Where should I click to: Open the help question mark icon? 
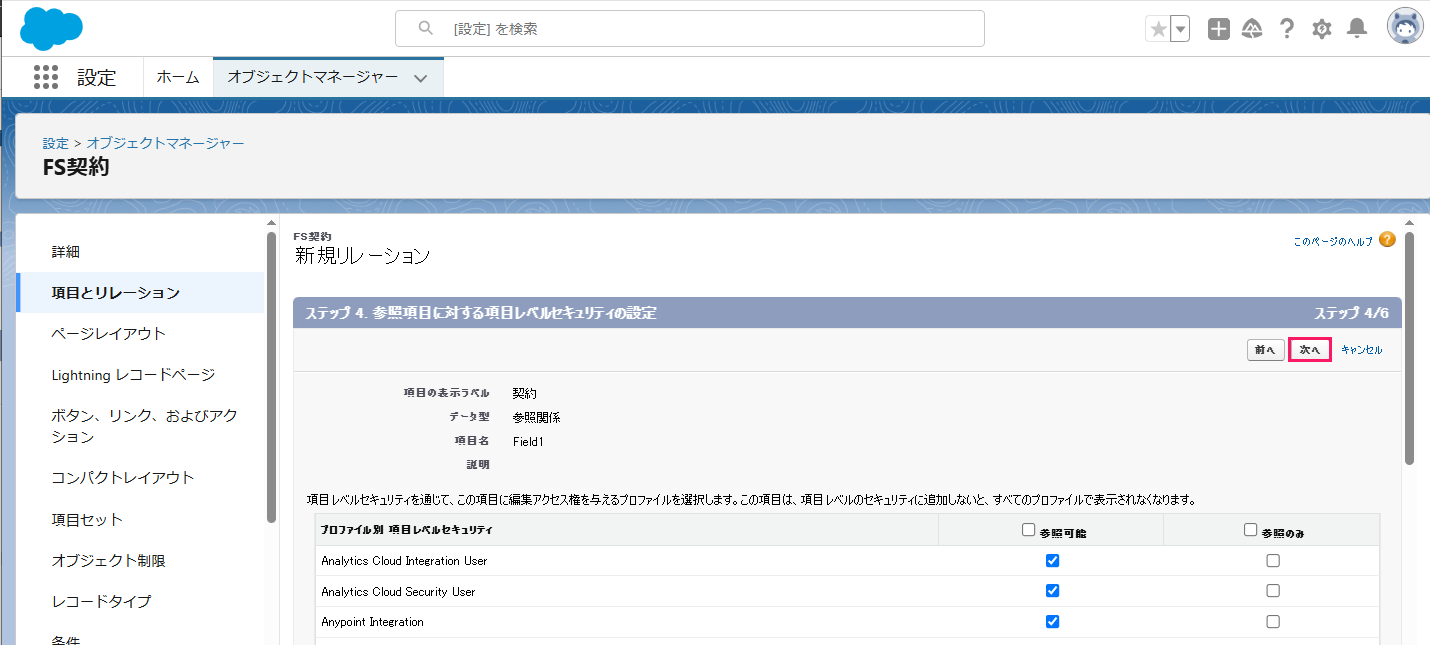(x=1287, y=29)
